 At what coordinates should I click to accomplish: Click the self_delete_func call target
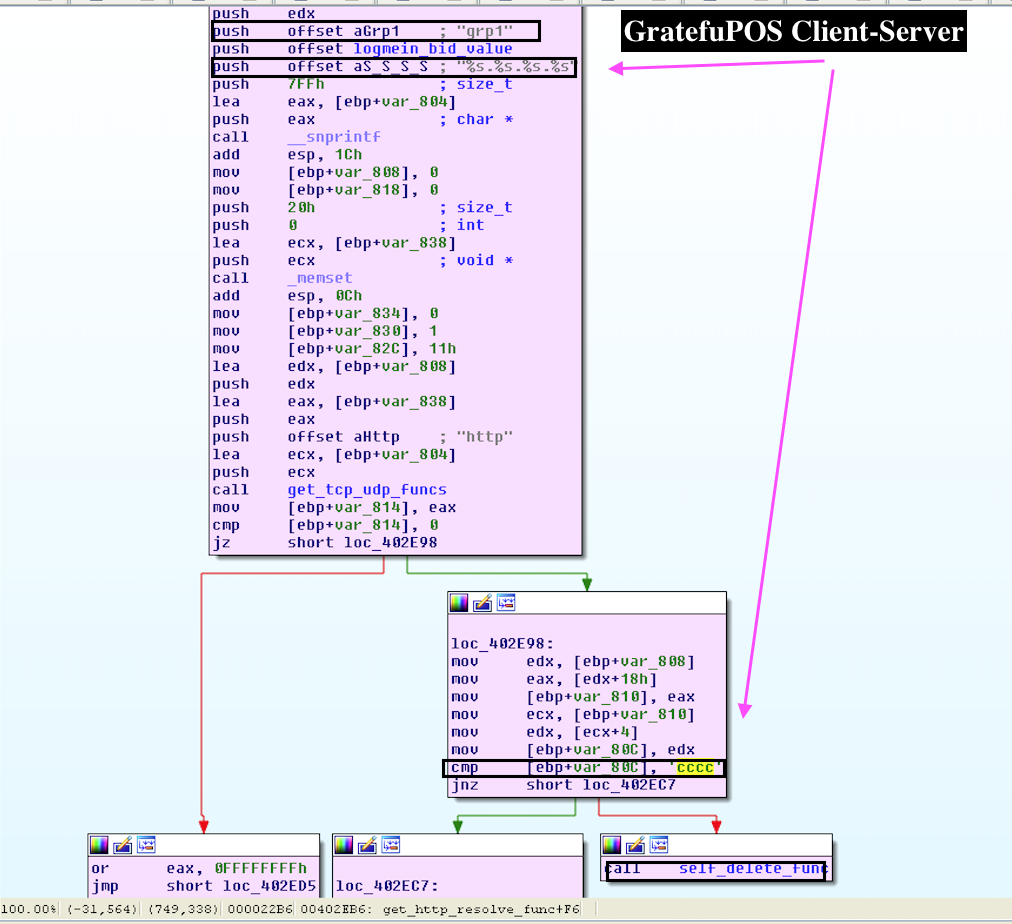(x=752, y=869)
